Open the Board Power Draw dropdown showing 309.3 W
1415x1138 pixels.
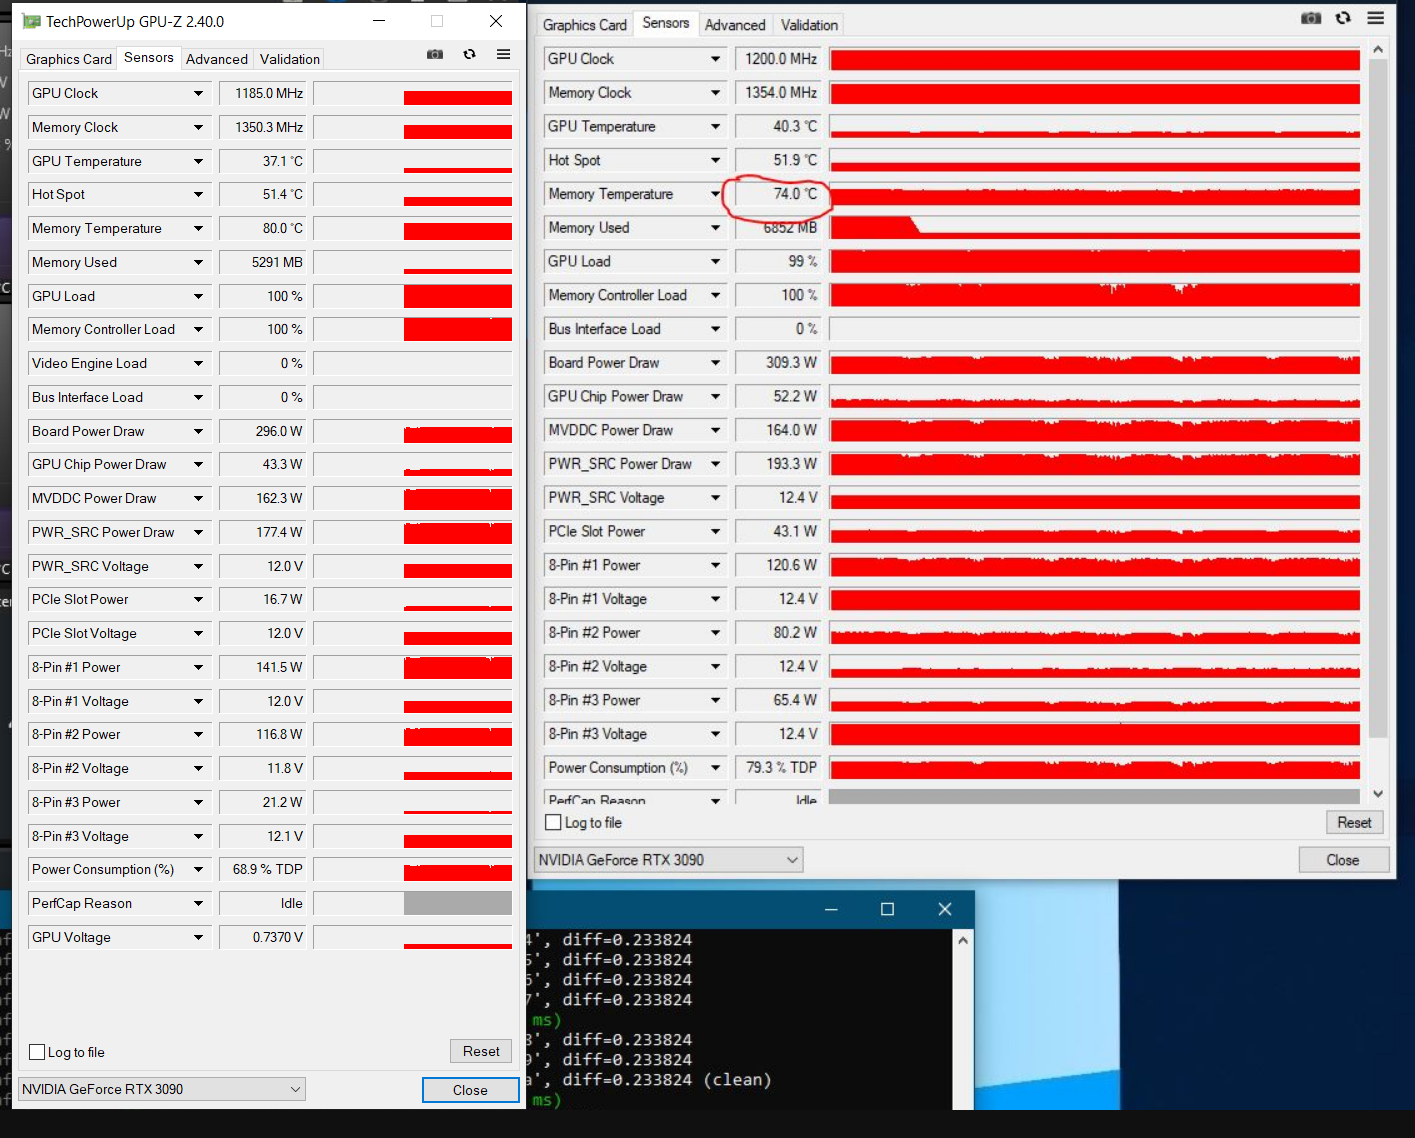tap(715, 362)
